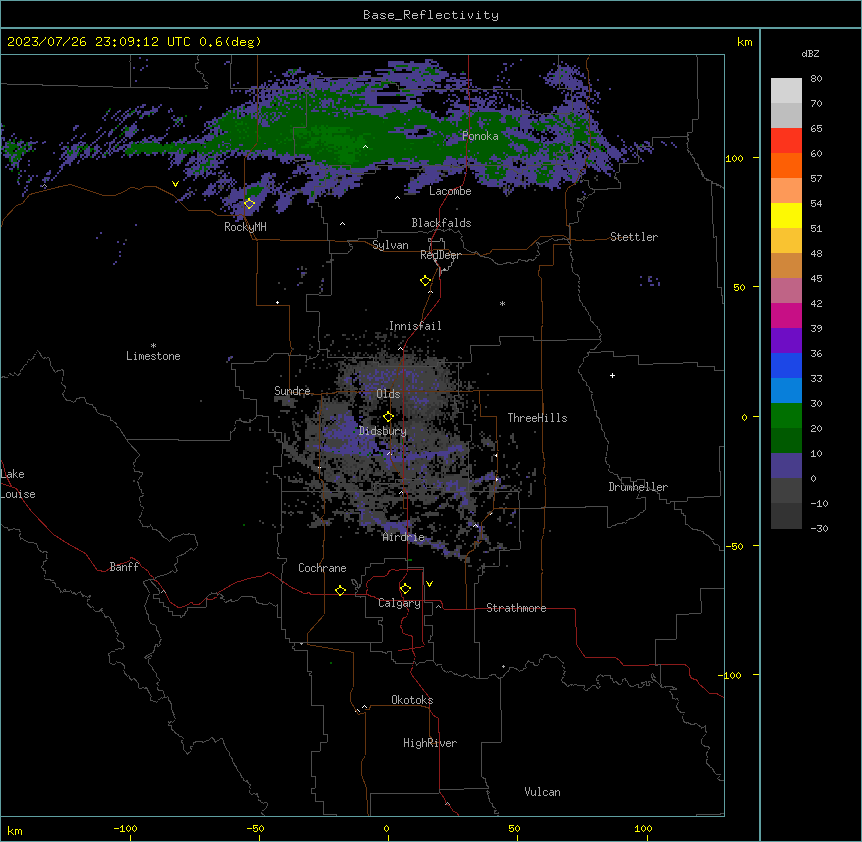The width and height of the screenshot is (862, 842).
Task: Select the Innisfail label
Action: pos(415,326)
